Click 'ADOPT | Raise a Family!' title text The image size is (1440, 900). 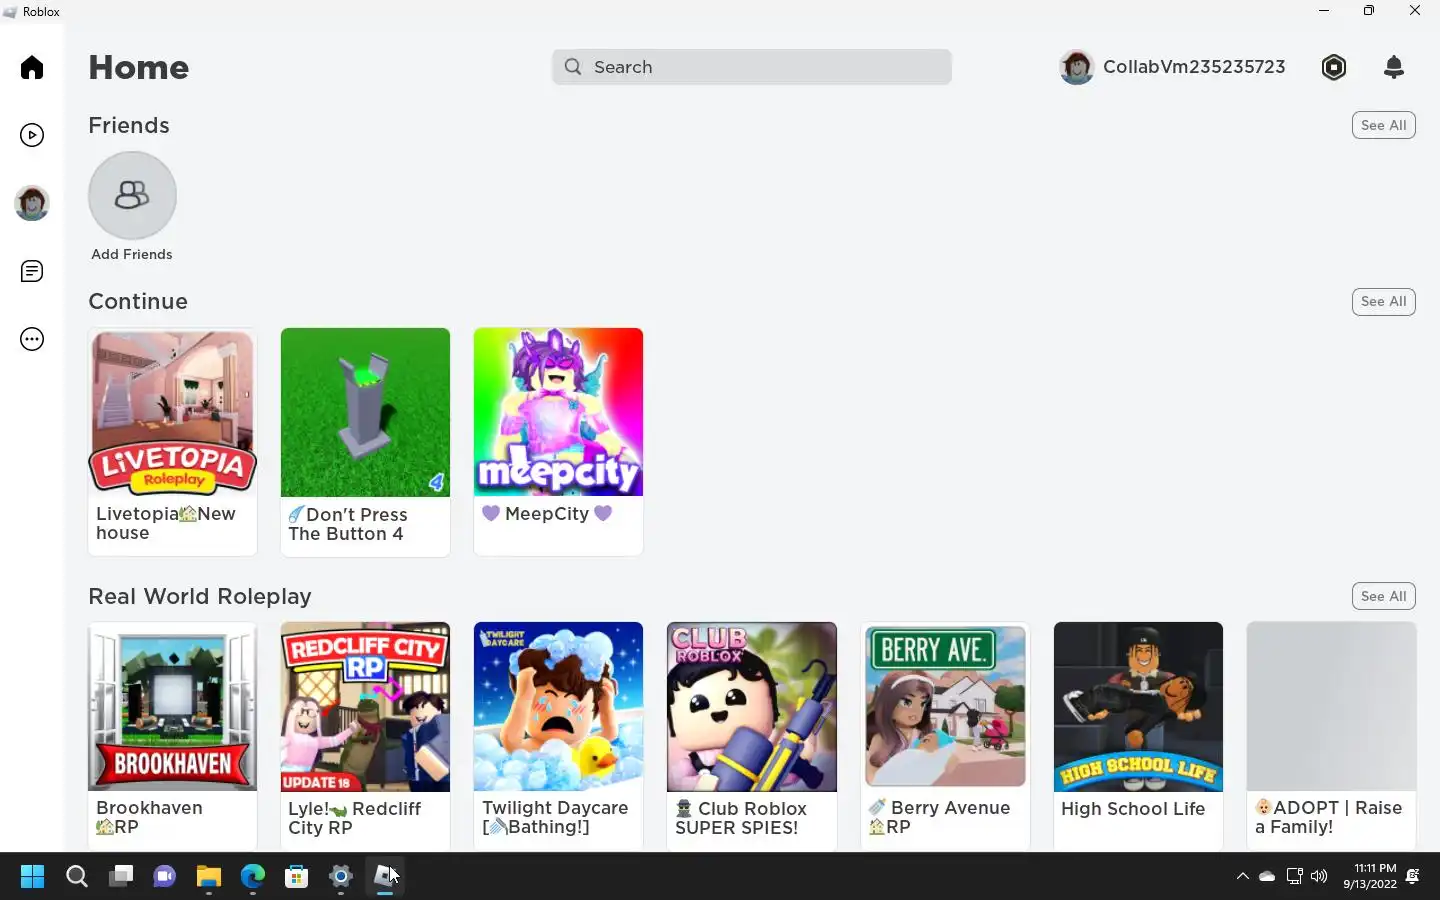click(1329, 817)
